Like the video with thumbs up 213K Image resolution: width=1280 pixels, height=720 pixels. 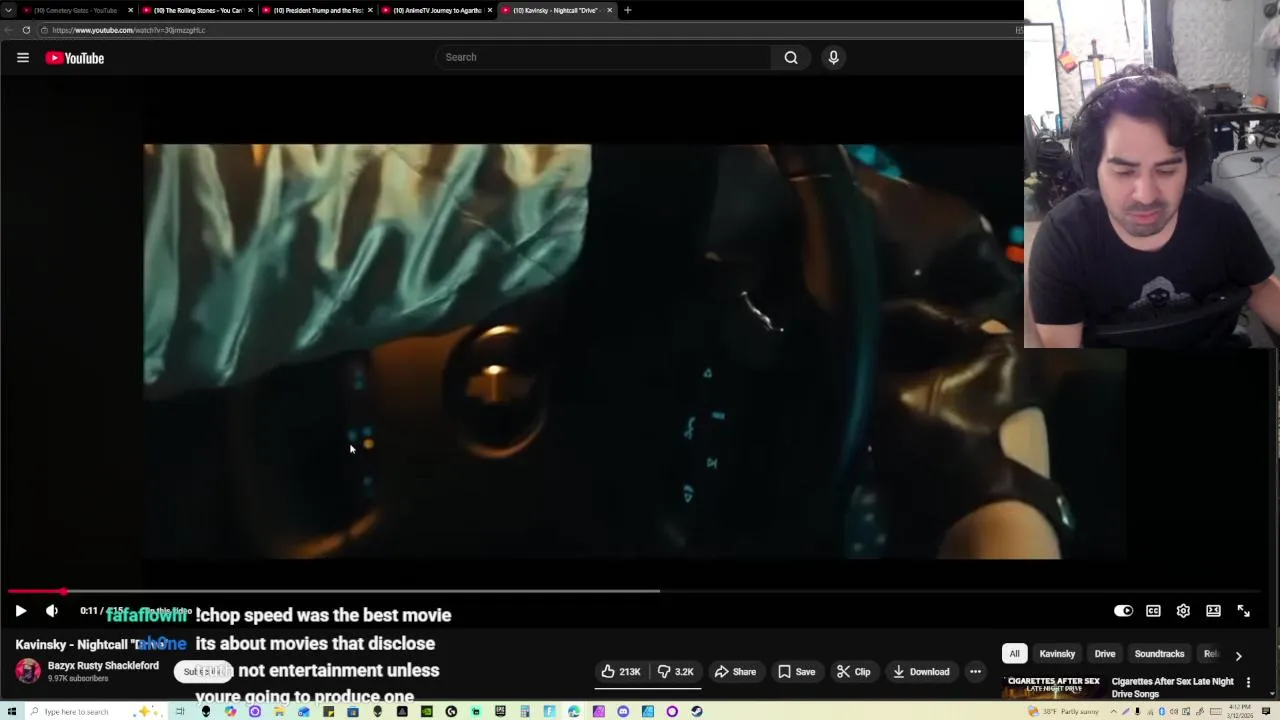click(621, 672)
